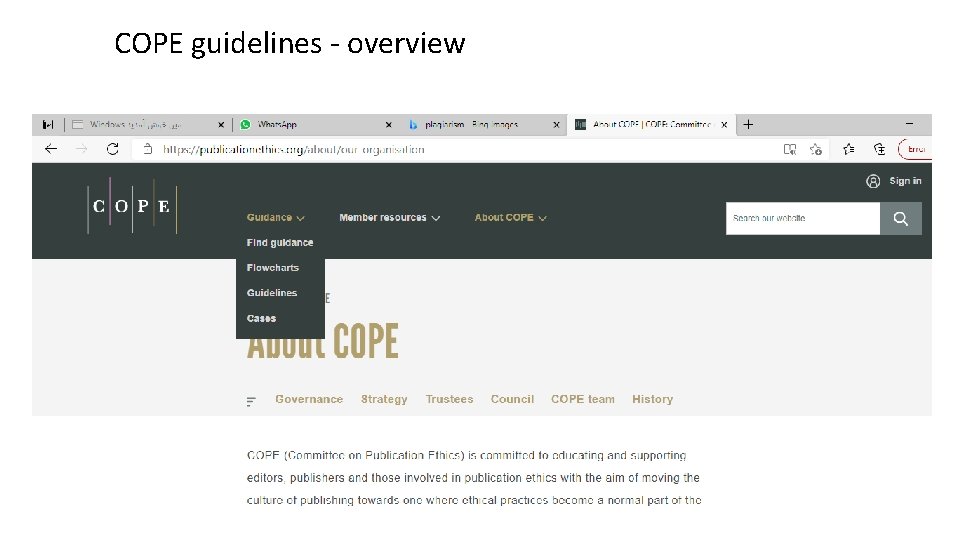Open the read aloud icon in address bar
Viewport: 960px width, 540px height.
(790, 149)
